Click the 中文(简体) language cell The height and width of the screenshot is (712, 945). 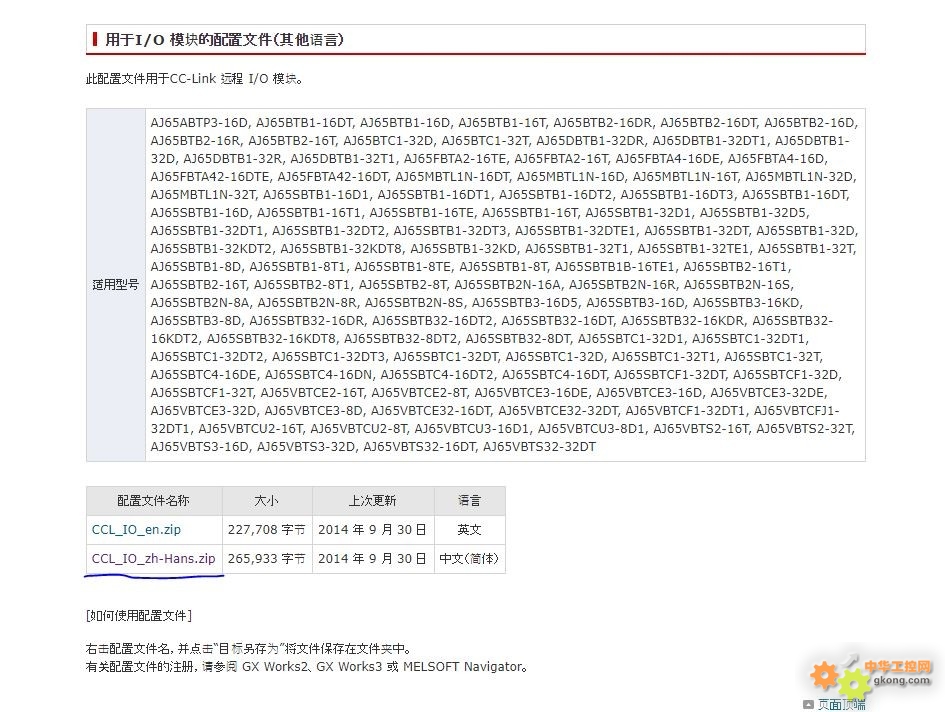pyautogui.click(x=469, y=559)
